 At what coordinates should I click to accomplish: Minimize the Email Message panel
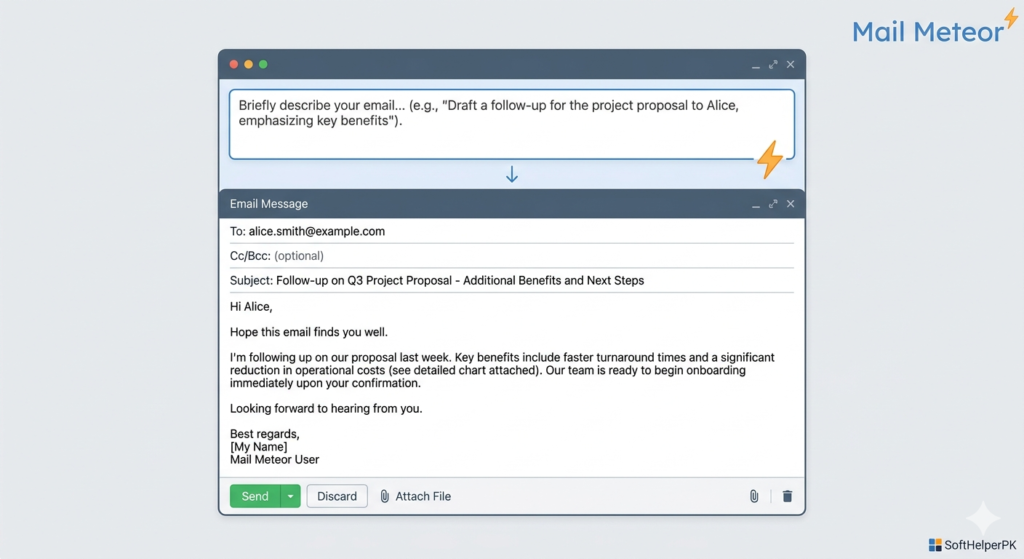[756, 204]
